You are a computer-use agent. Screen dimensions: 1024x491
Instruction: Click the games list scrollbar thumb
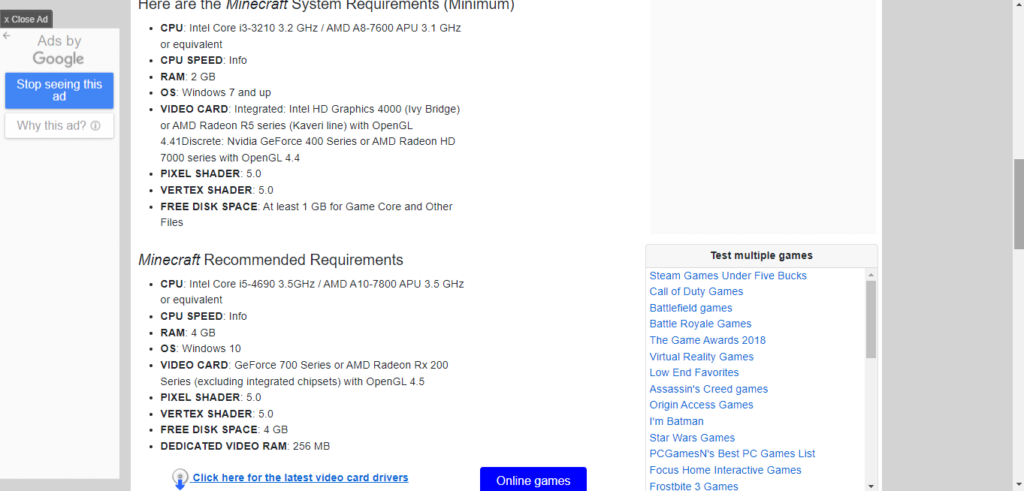pyautogui.click(x=871, y=319)
